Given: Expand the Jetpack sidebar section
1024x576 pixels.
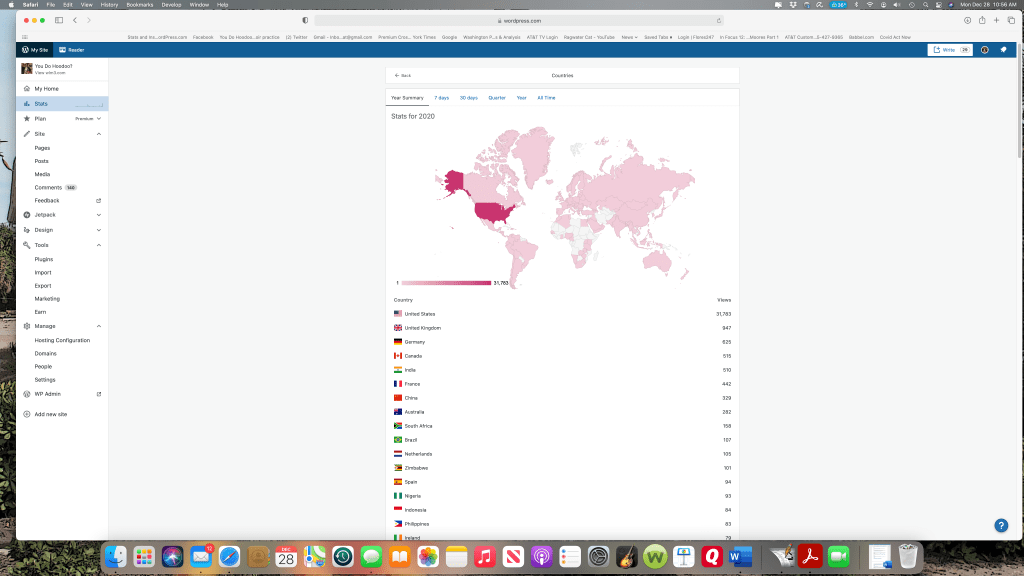Looking at the screenshot, I should pos(98,215).
